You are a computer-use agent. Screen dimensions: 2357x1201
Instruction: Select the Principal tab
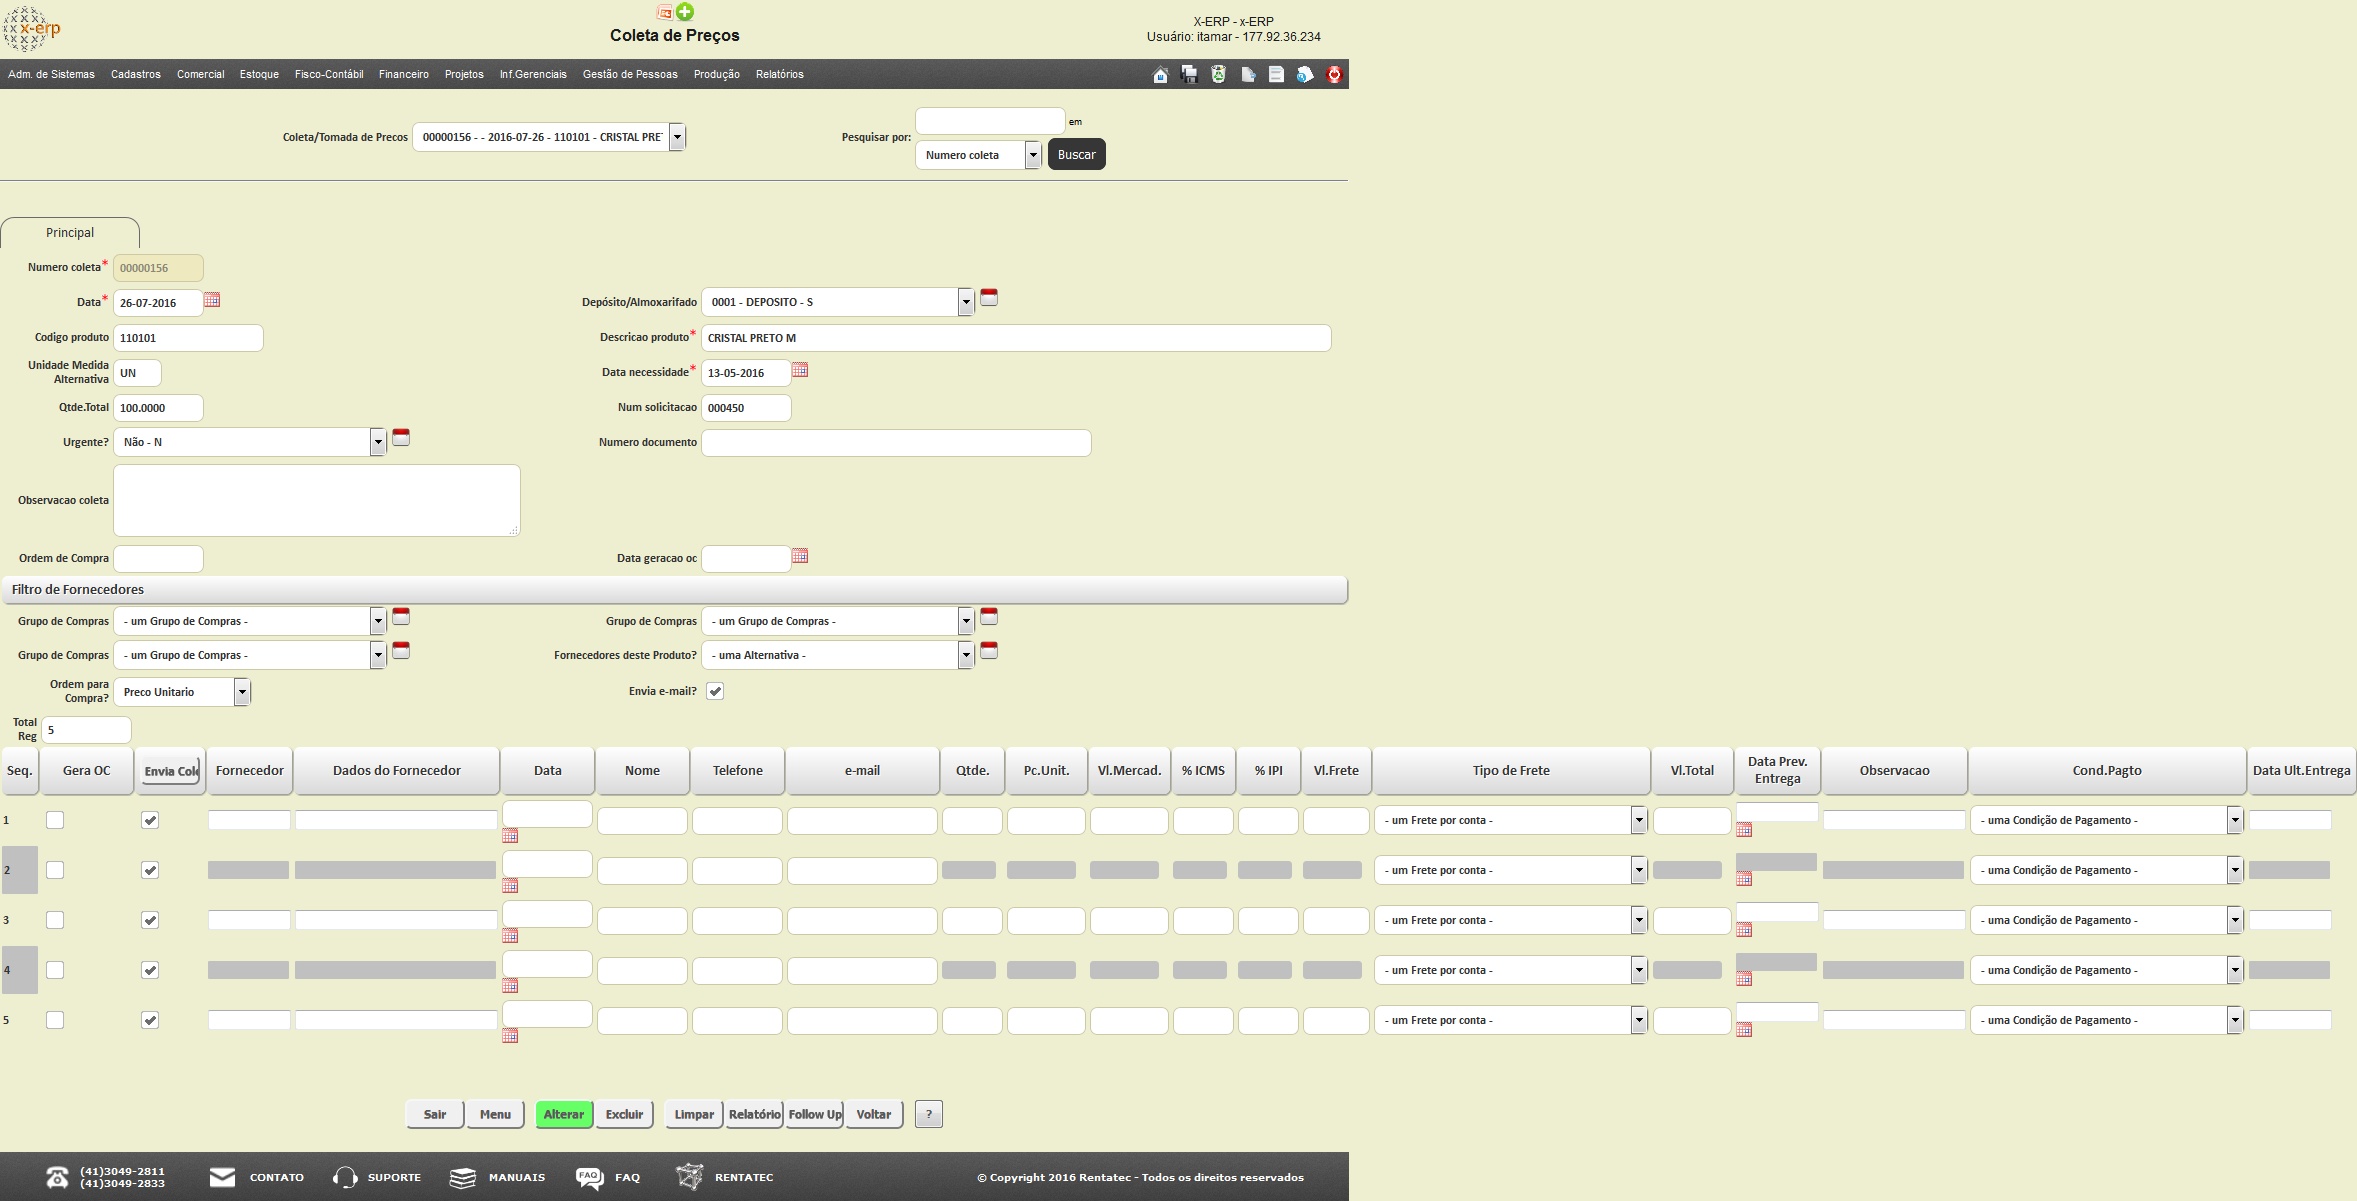tap(70, 233)
